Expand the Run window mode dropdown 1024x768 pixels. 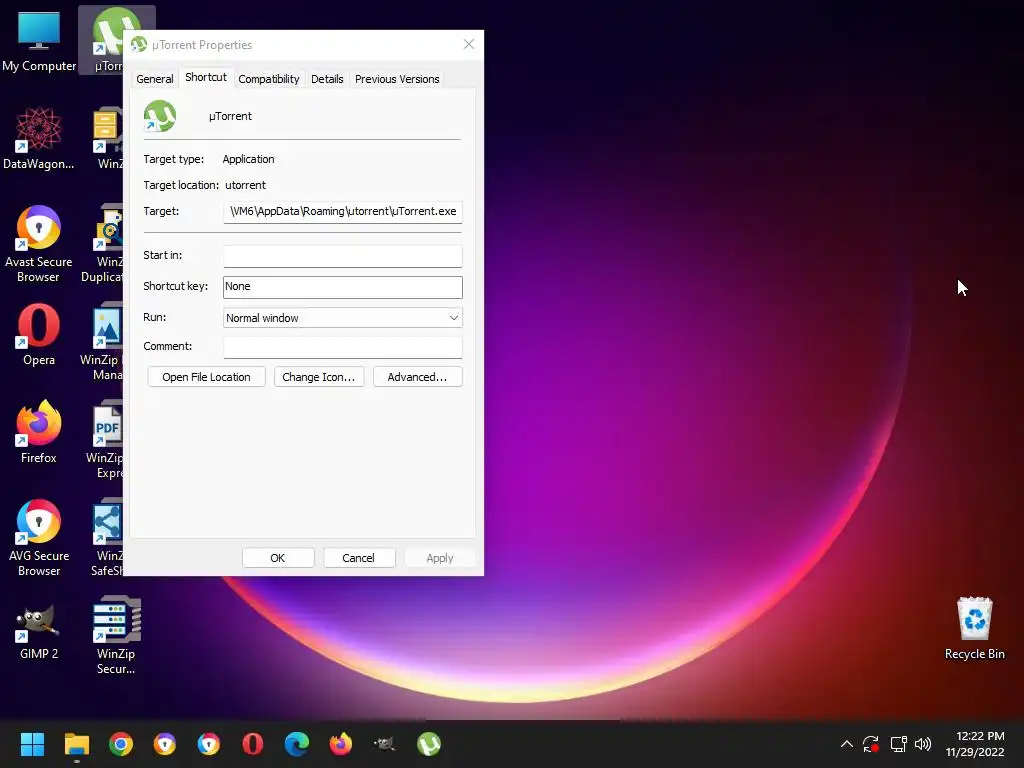(342, 318)
